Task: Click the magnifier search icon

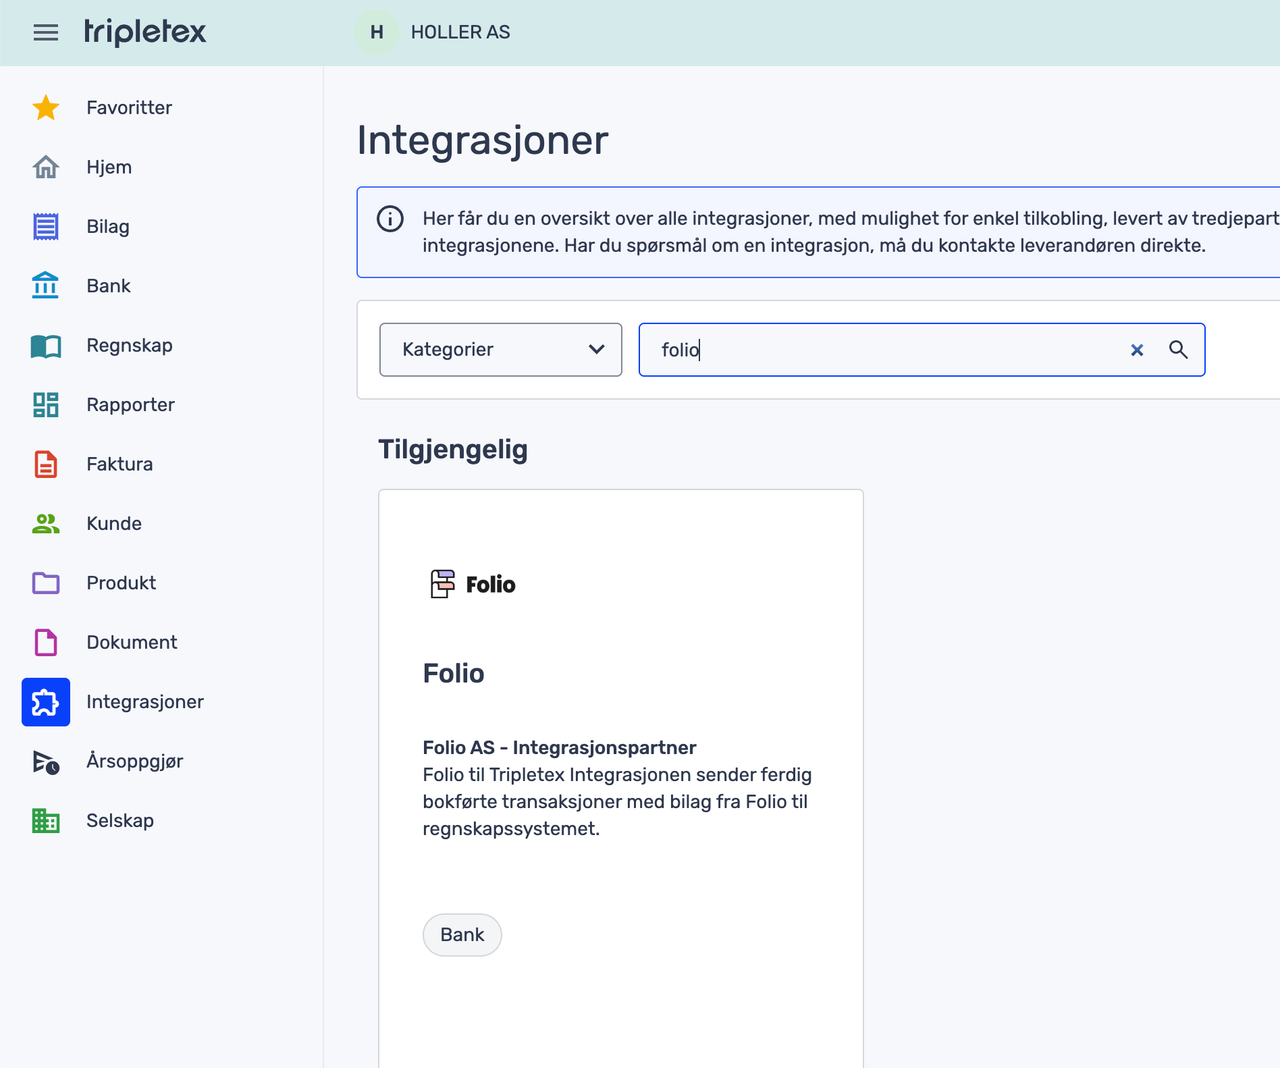Action: (x=1178, y=350)
